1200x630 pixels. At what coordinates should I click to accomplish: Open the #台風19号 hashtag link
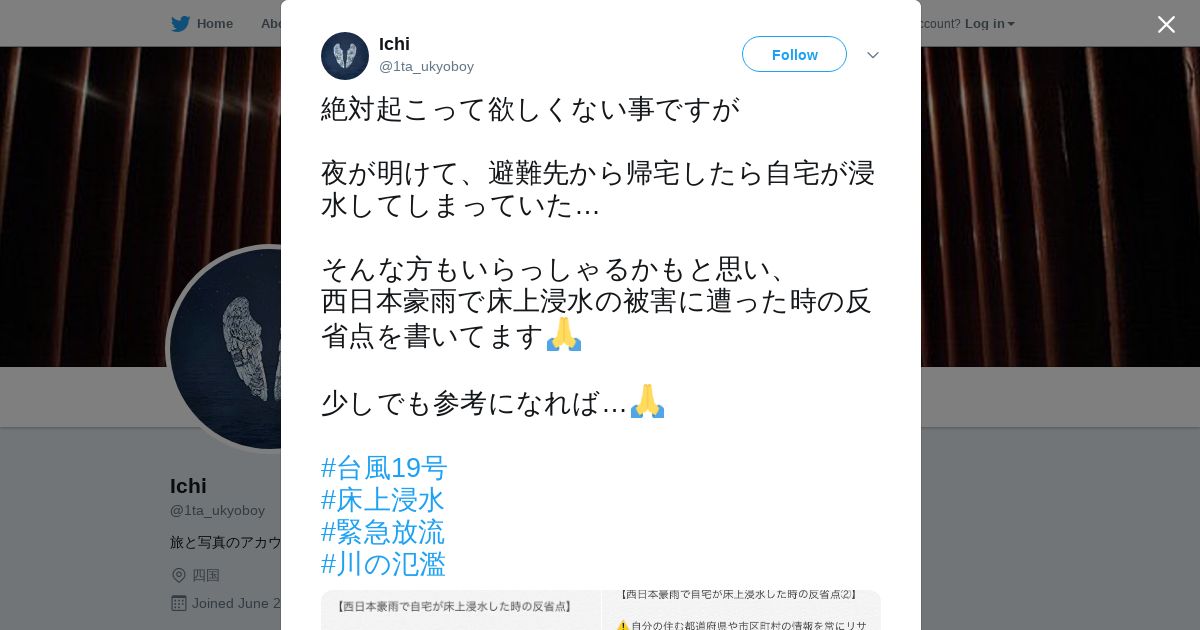[384, 468]
